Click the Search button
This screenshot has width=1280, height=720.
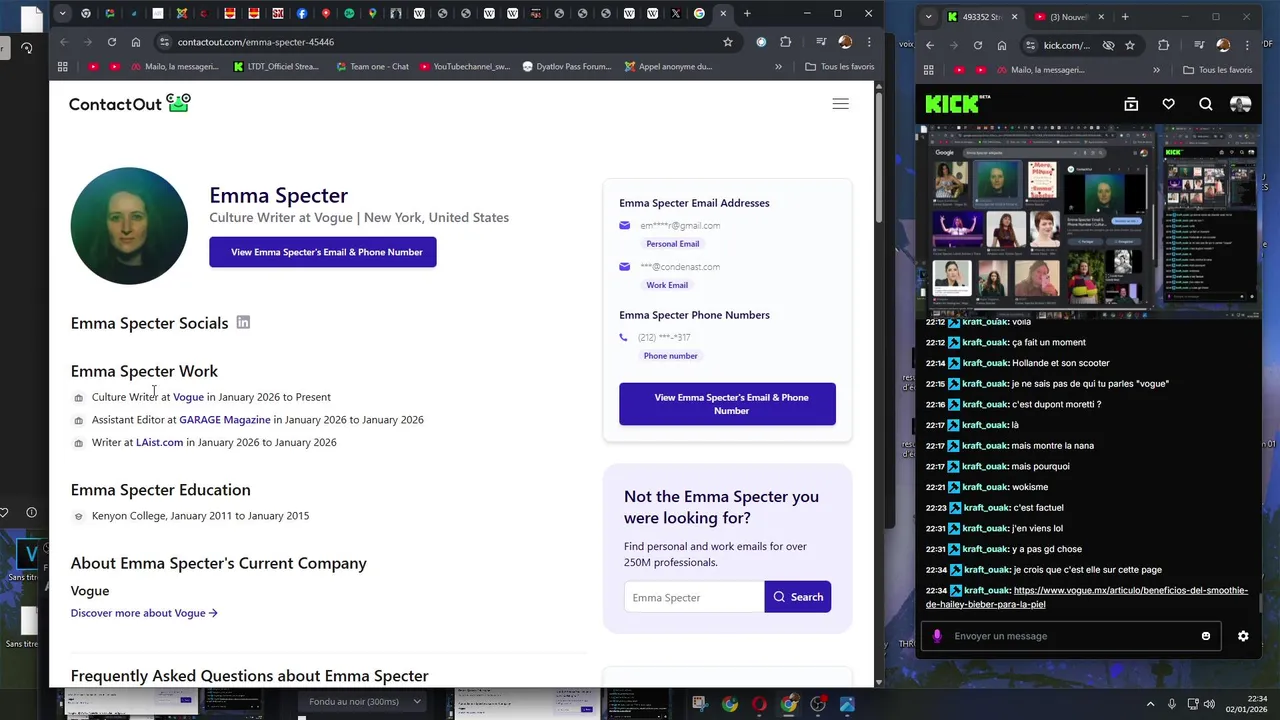(798, 597)
